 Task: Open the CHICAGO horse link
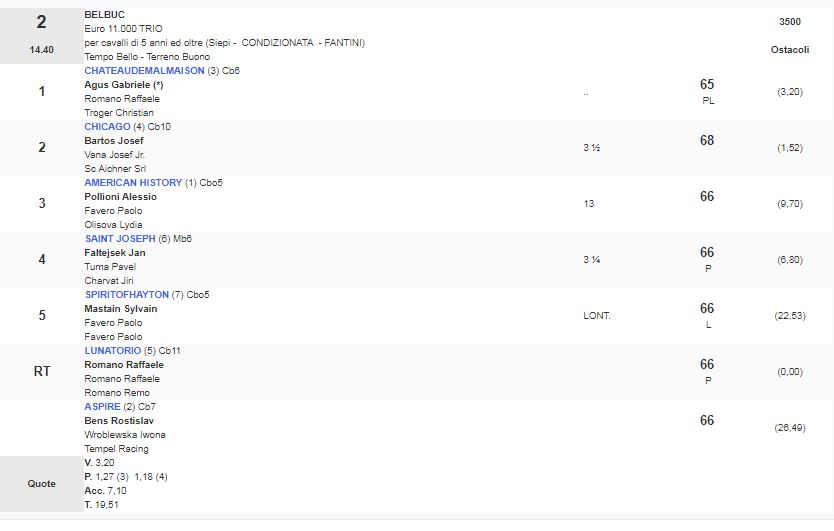(x=107, y=127)
